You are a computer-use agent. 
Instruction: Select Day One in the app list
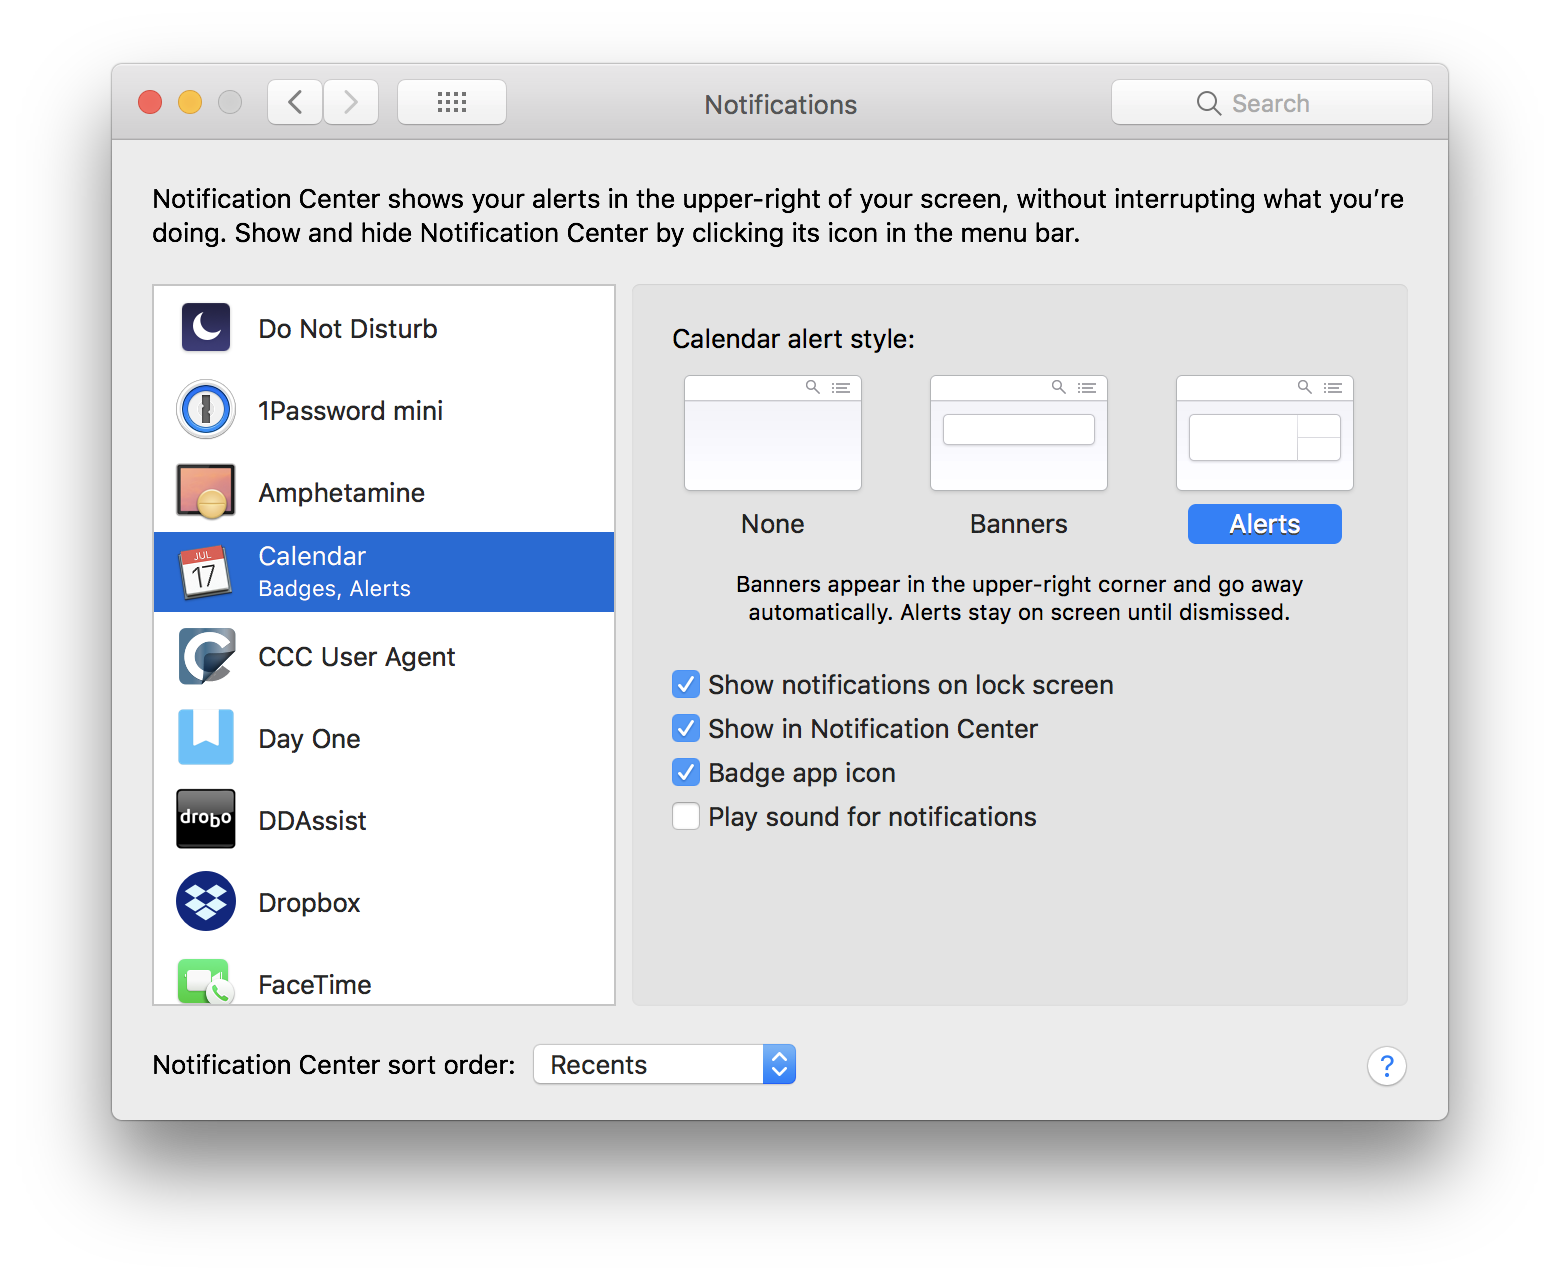click(x=384, y=737)
